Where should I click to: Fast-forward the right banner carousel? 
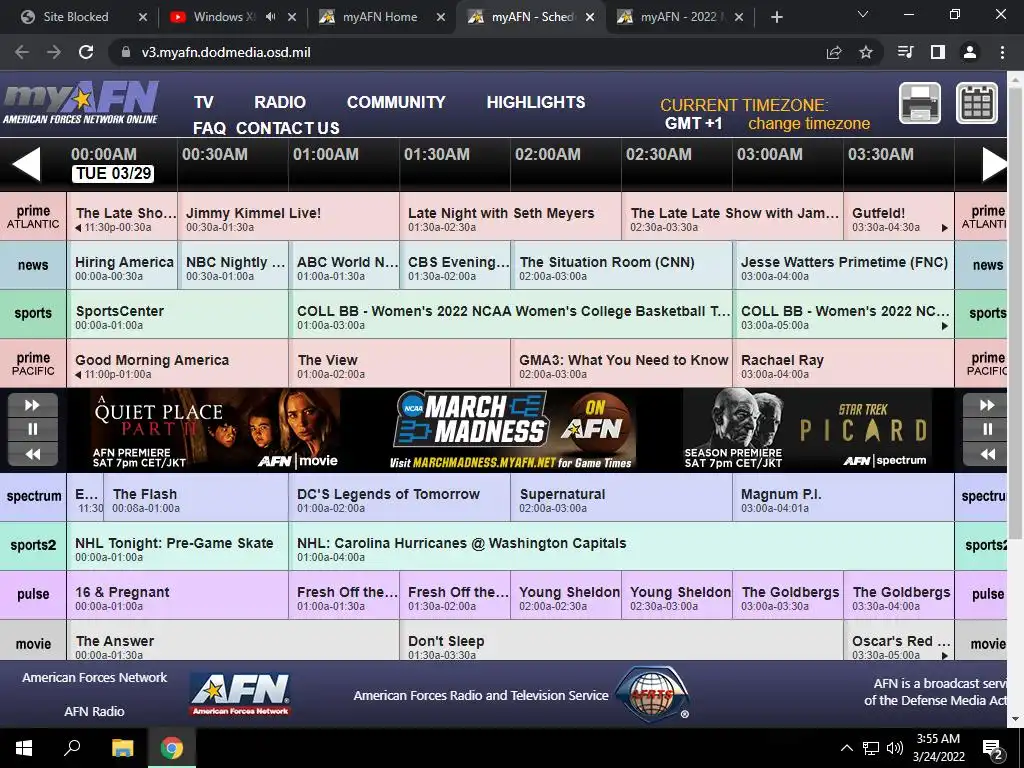coord(987,406)
